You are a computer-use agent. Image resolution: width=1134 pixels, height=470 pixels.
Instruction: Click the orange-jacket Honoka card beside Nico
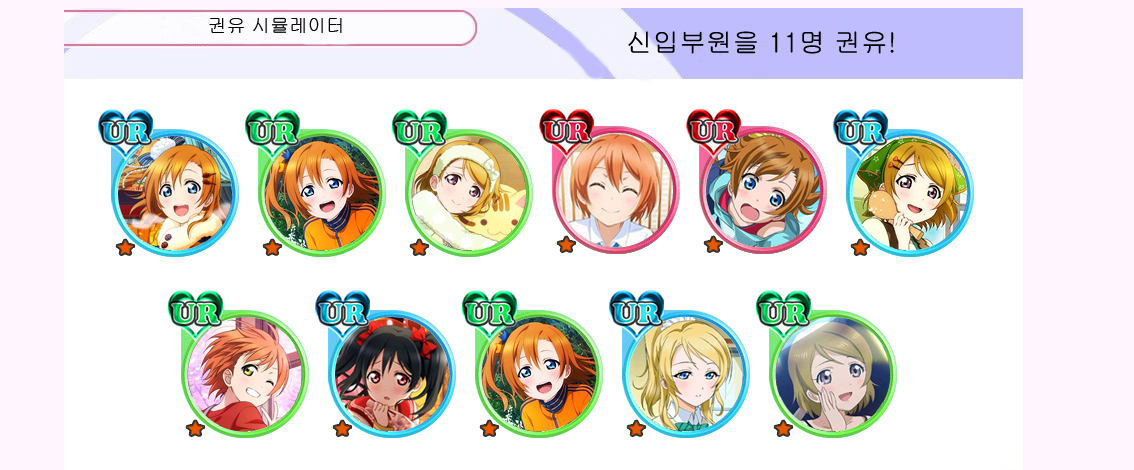[x=539, y=373]
